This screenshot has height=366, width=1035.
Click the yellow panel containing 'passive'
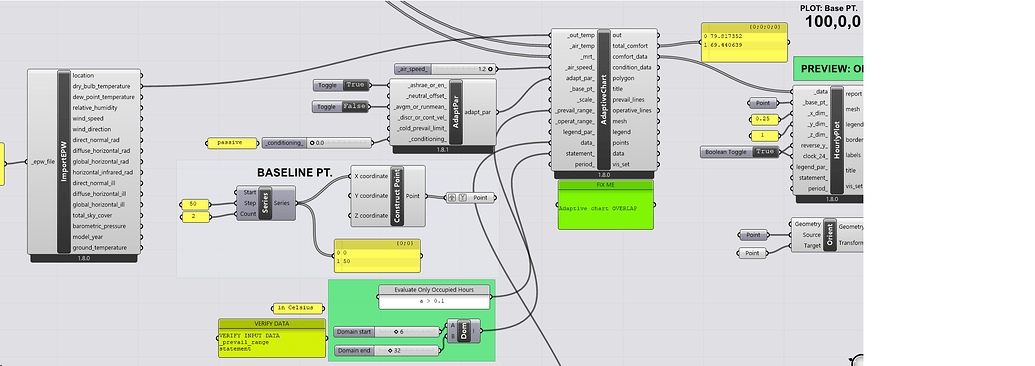pyautogui.click(x=231, y=142)
